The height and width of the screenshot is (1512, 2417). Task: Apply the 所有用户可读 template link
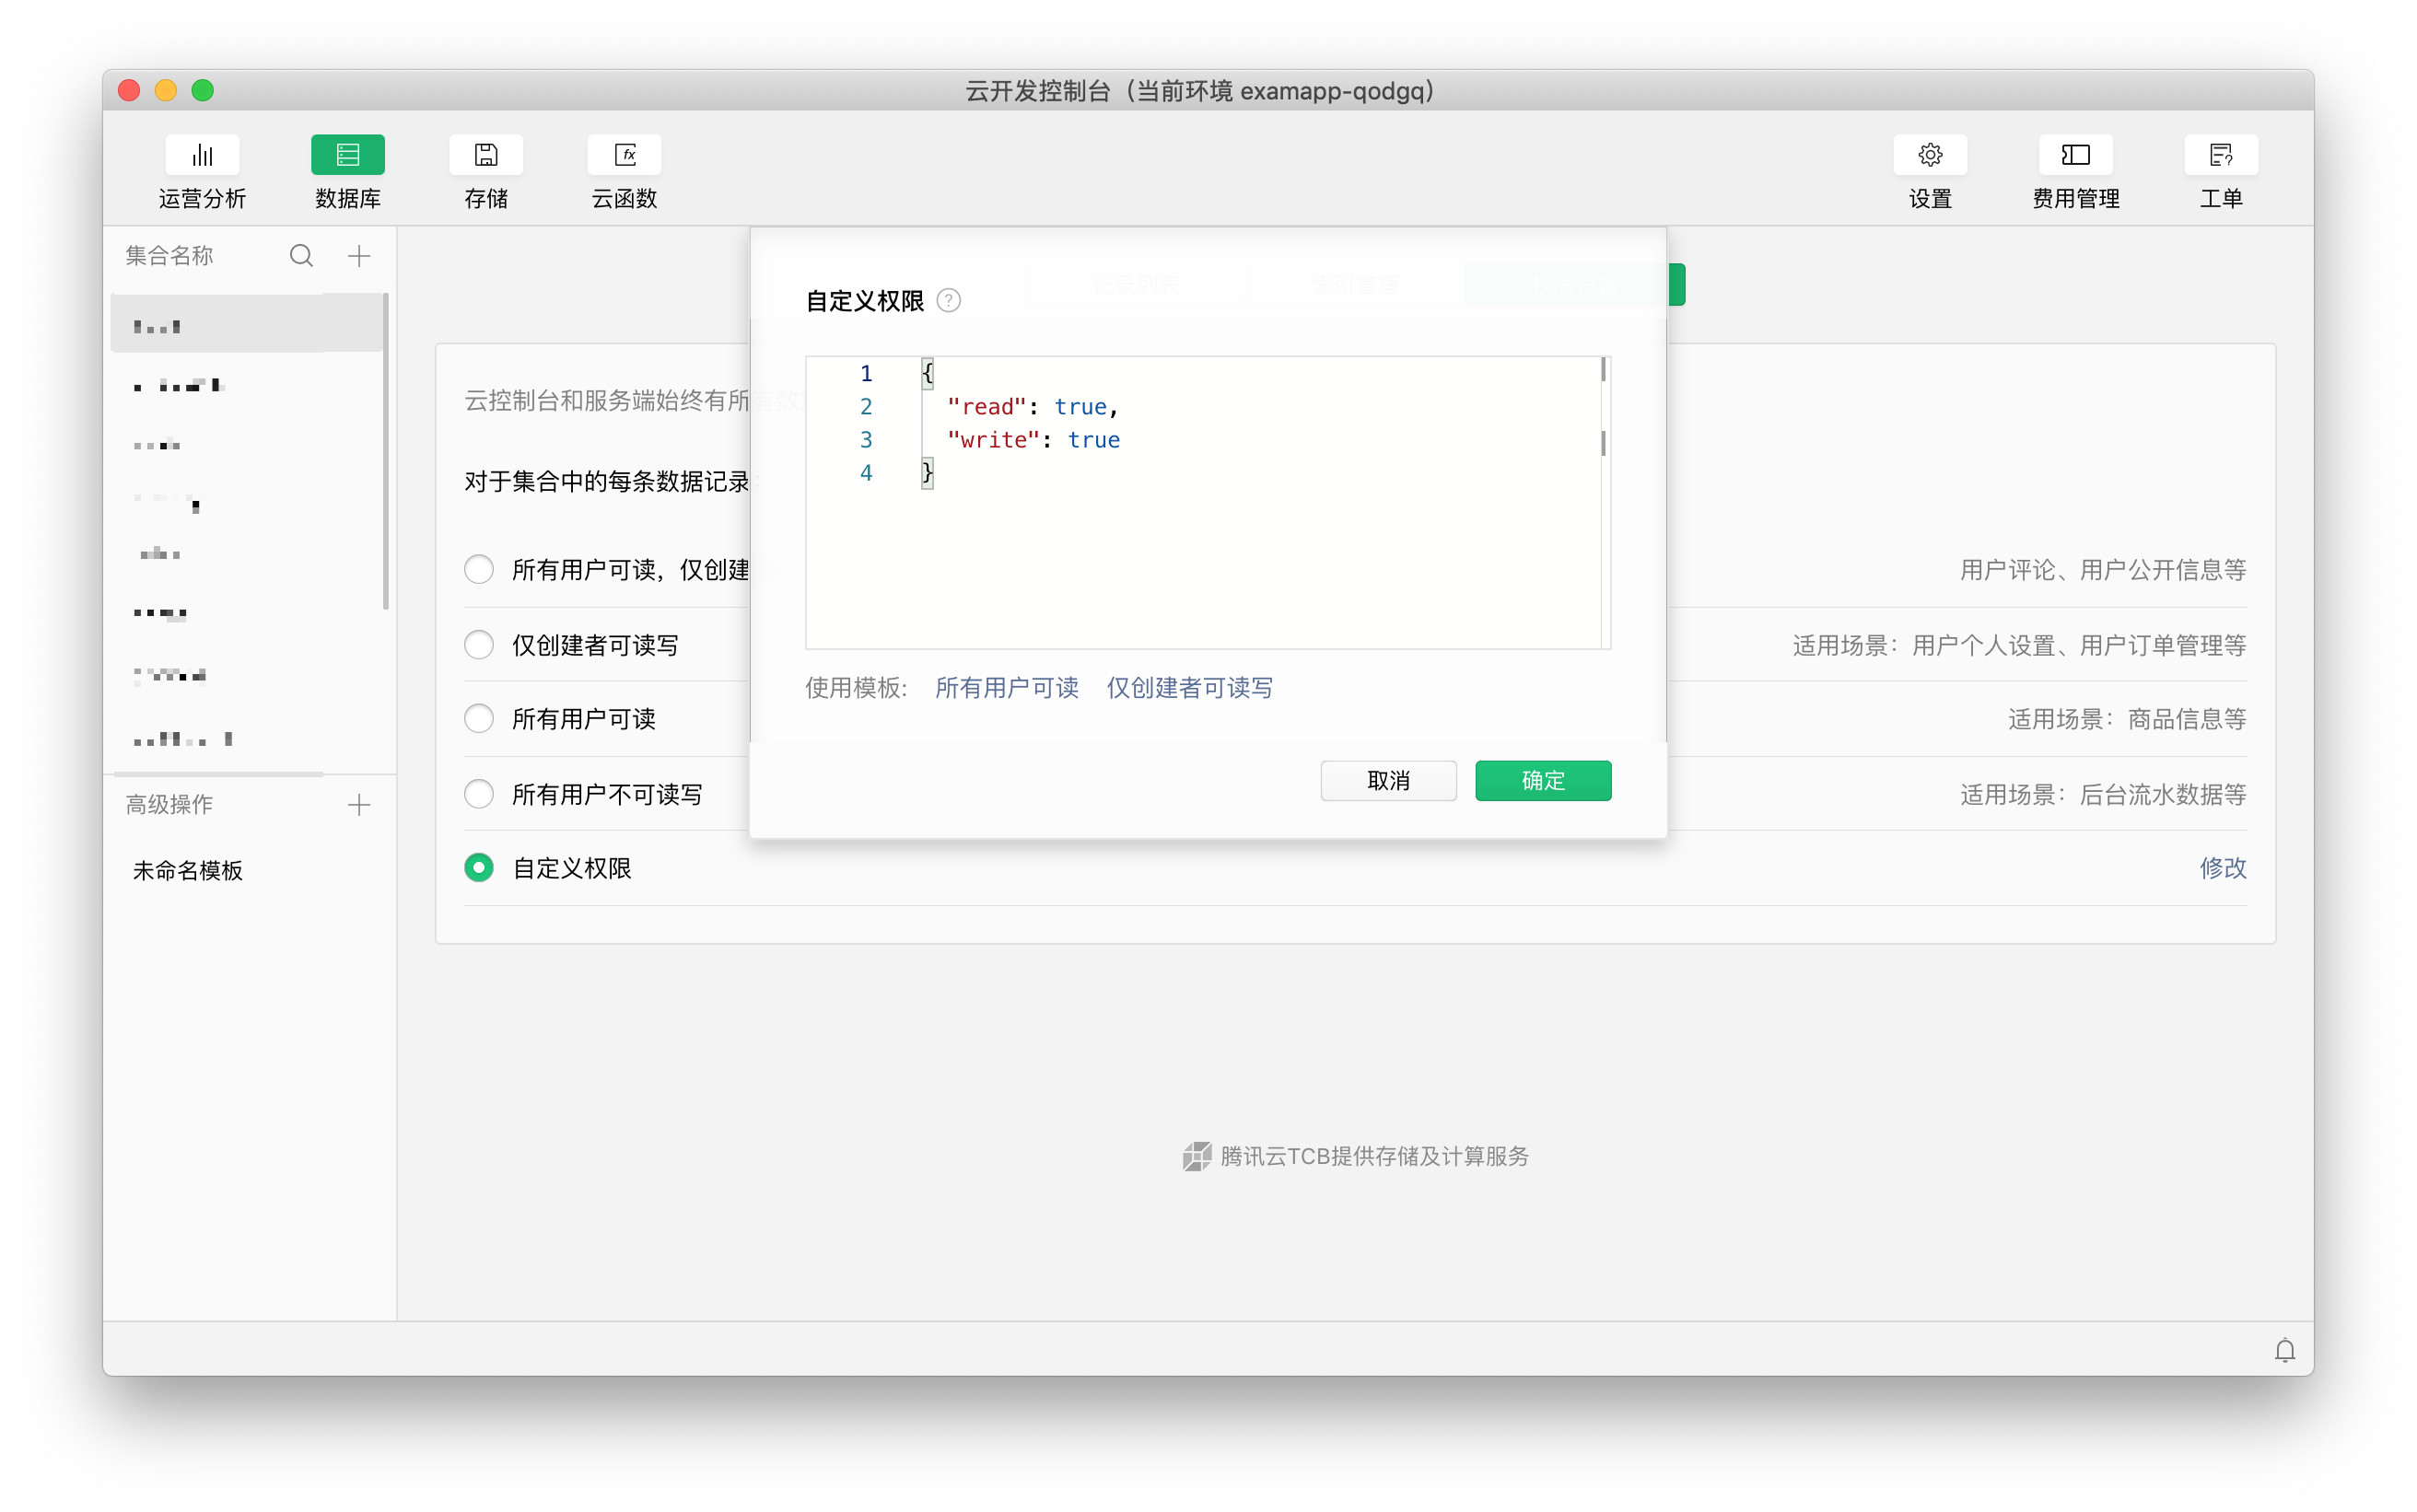point(1006,688)
